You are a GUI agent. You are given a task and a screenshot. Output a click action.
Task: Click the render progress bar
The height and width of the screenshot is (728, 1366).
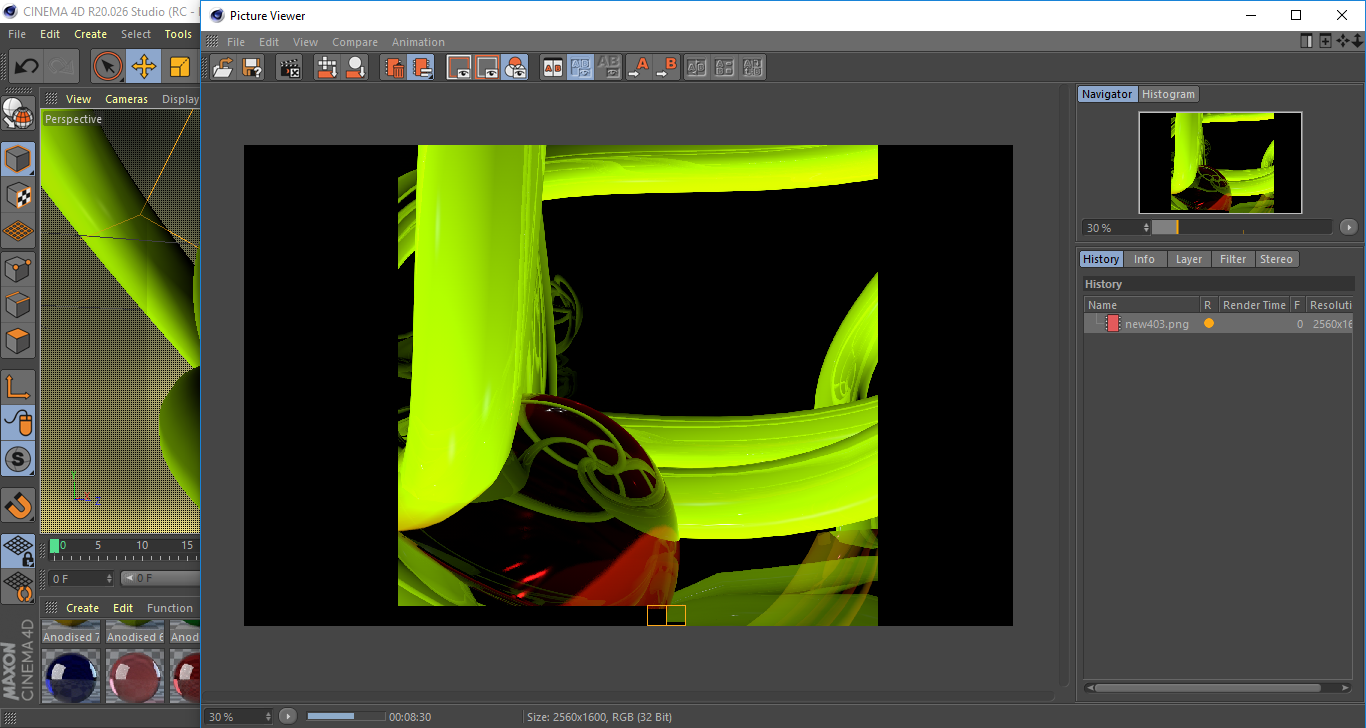[x=346, y=716]
